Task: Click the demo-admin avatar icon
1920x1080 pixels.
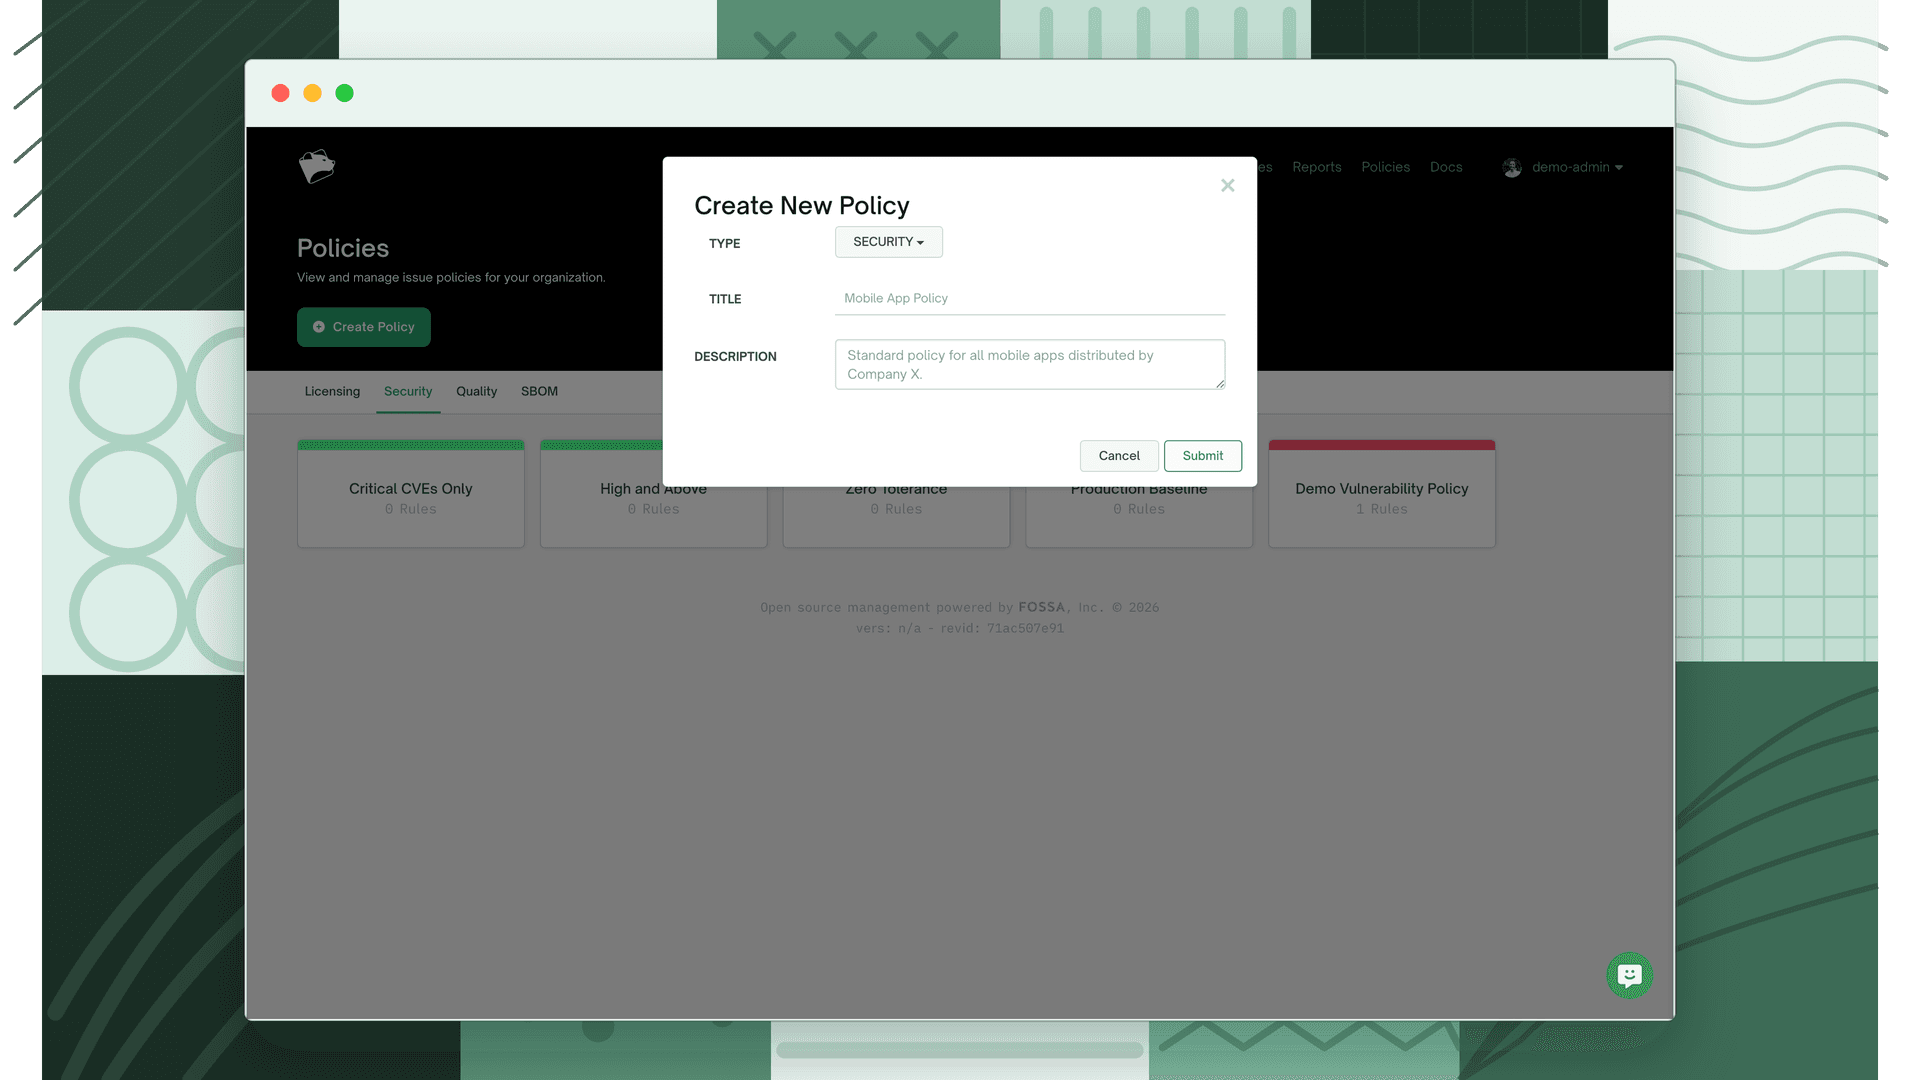Action: click(1511, 168)
